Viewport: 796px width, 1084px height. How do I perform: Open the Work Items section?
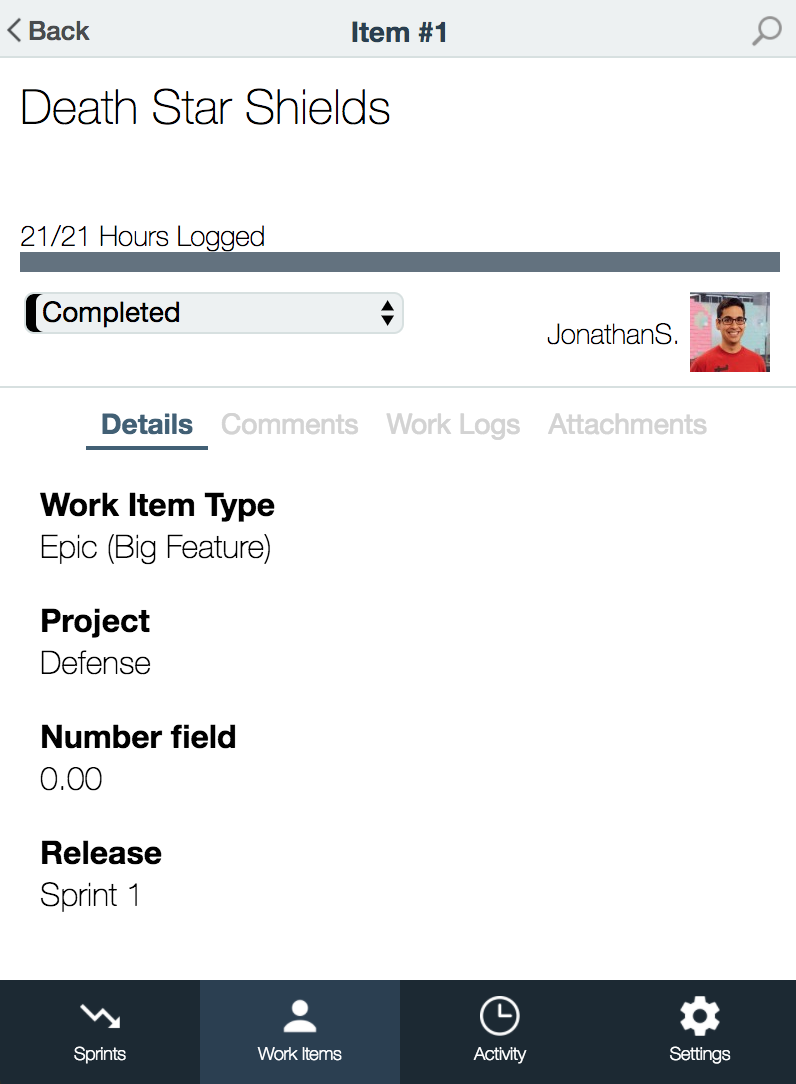pos(299,1031)
